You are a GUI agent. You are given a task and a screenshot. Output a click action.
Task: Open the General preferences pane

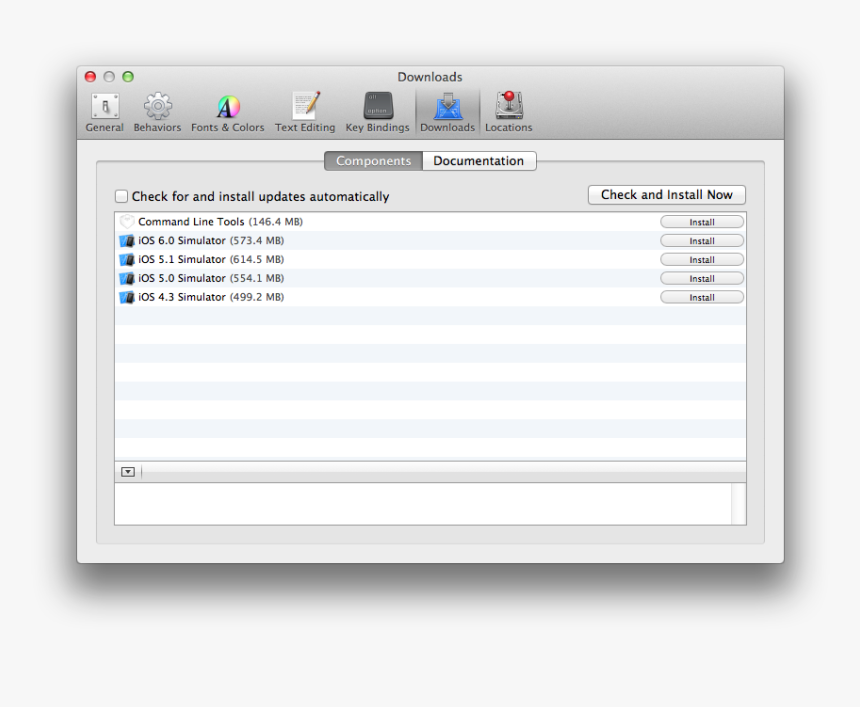pyautogui.click(x=104, y=110)
